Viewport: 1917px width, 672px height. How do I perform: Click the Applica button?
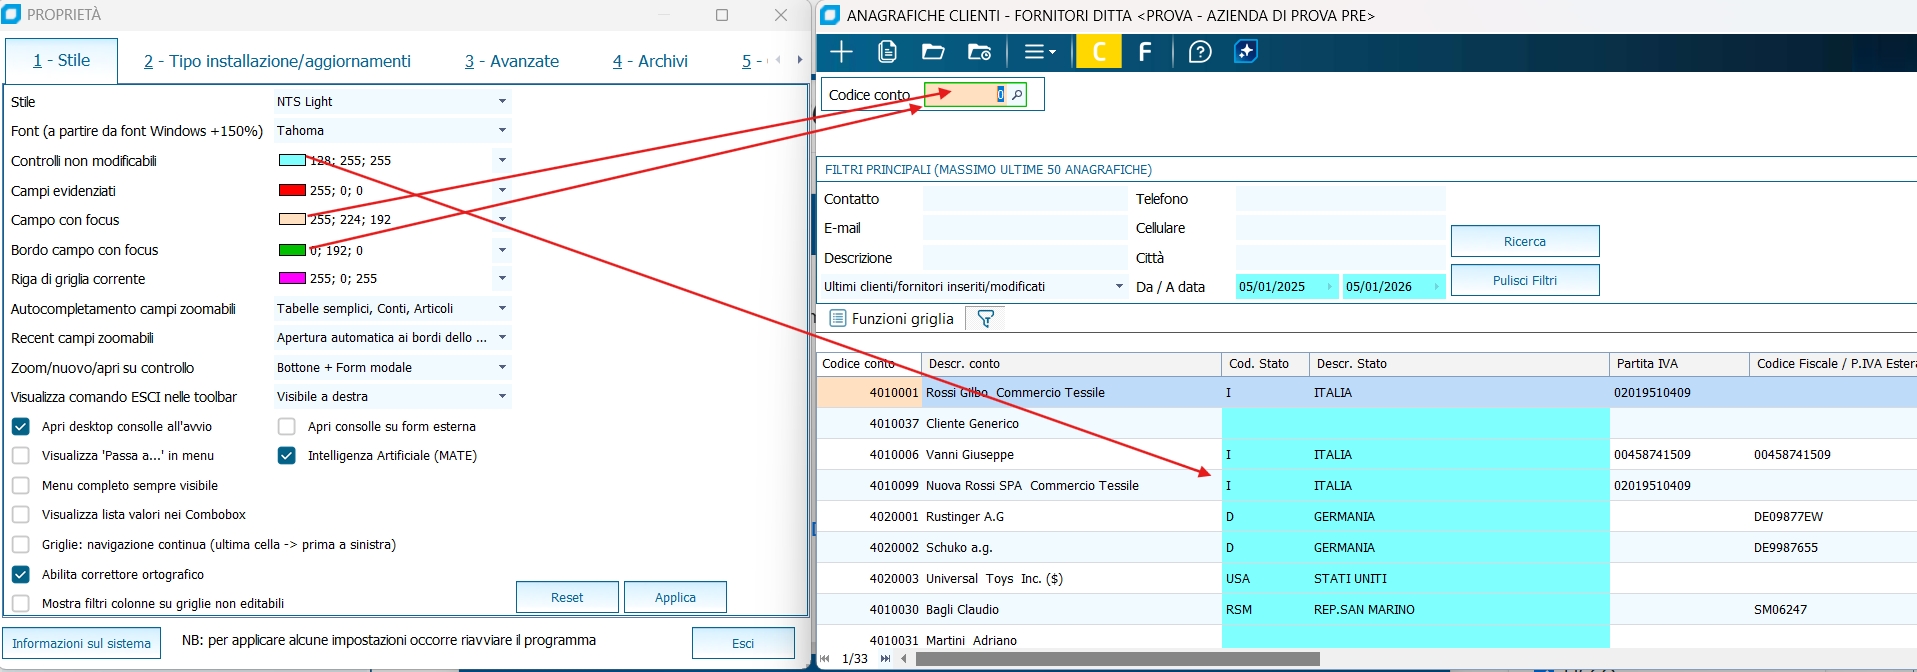675,598
